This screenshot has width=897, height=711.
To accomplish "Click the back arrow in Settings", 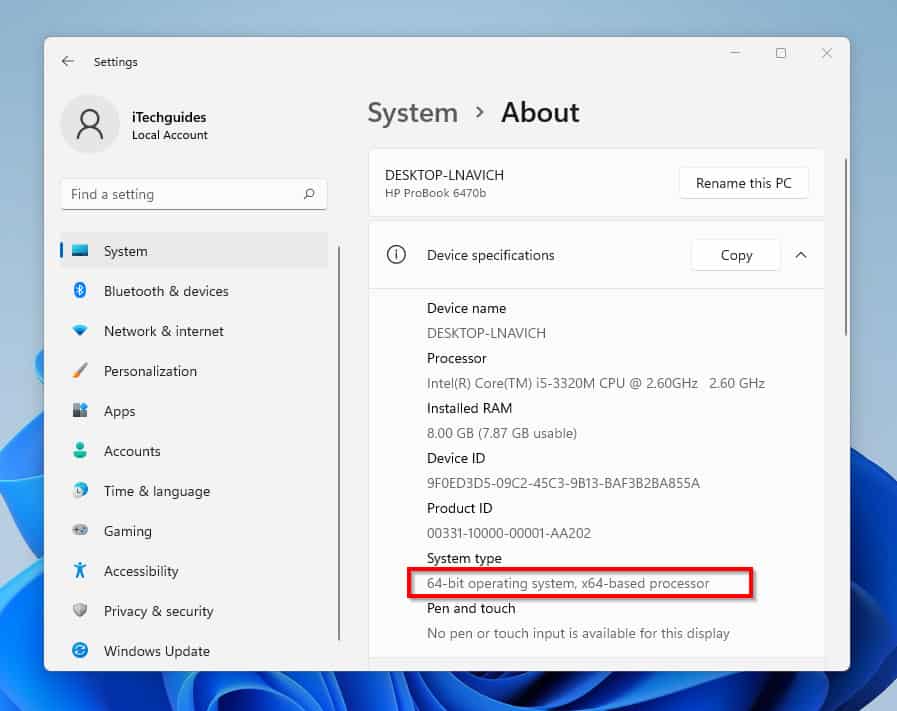I will pyautogui.click(x=67, y=61).
